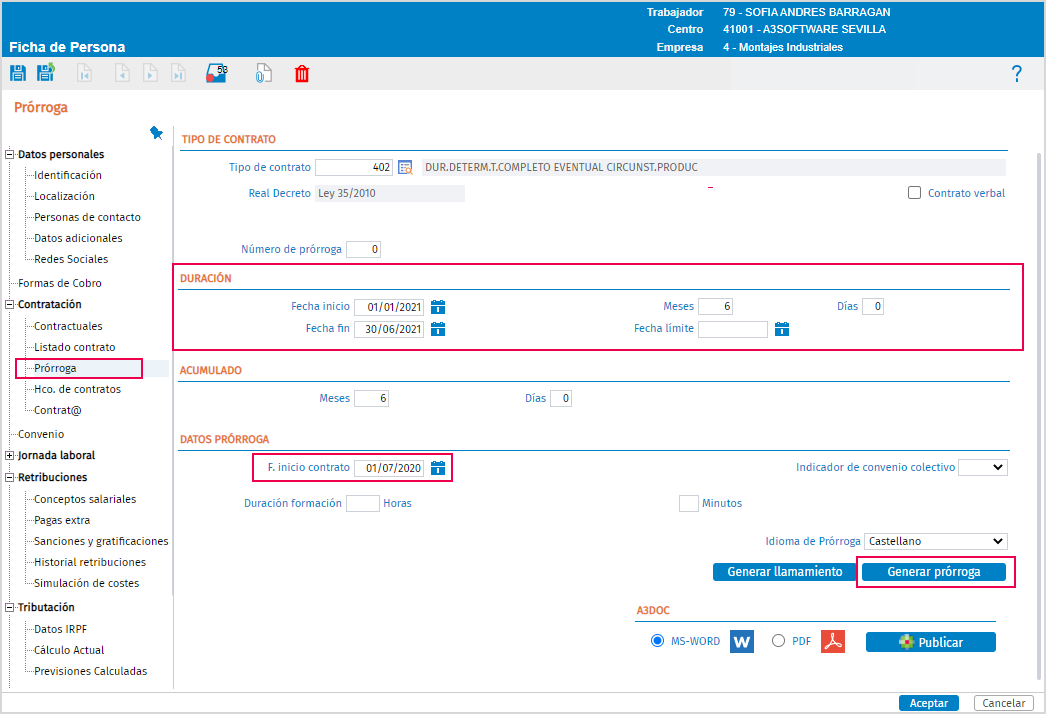Click the save-and-refresh disk icon
The width and height of the screenshot is (1046, 714).
(x=46, y=73)
